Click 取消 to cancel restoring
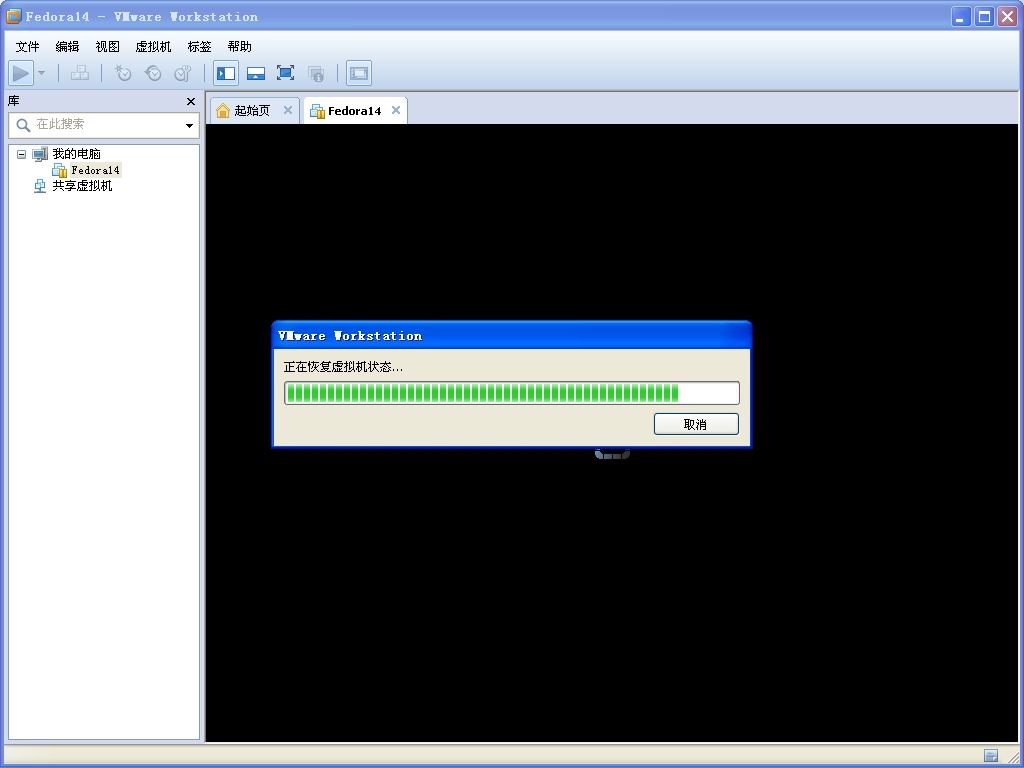The image size is (1024, 768). coord(696,424)
